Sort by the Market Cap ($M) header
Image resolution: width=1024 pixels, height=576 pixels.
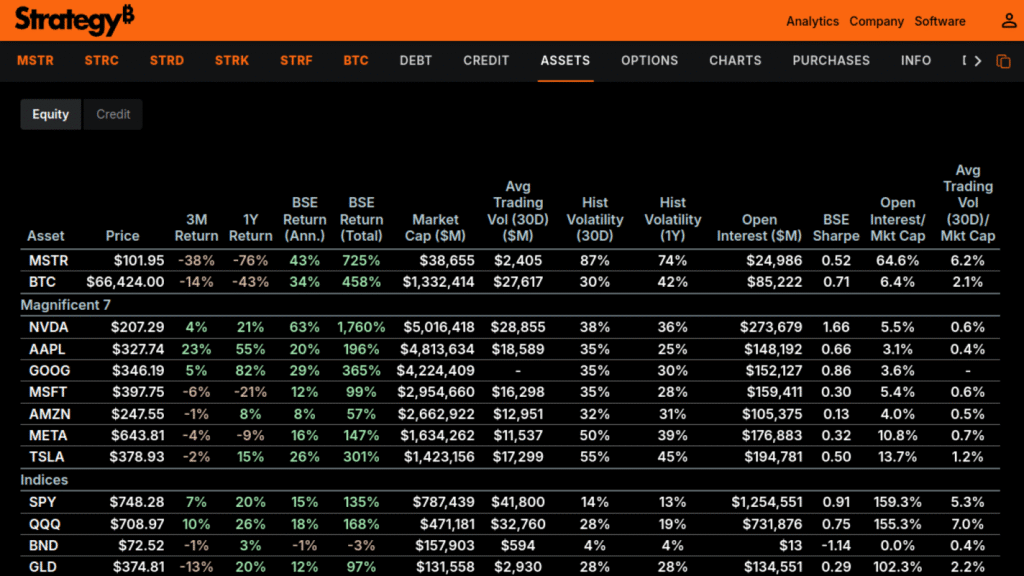435,228
